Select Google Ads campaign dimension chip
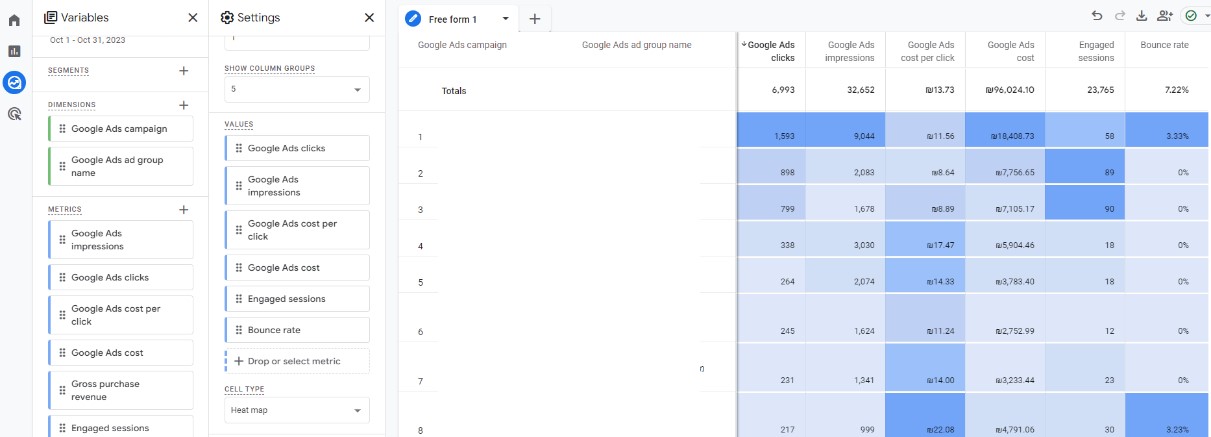Image resolution: width=1211 pixels, height=437 pixels. click(120, 129)
